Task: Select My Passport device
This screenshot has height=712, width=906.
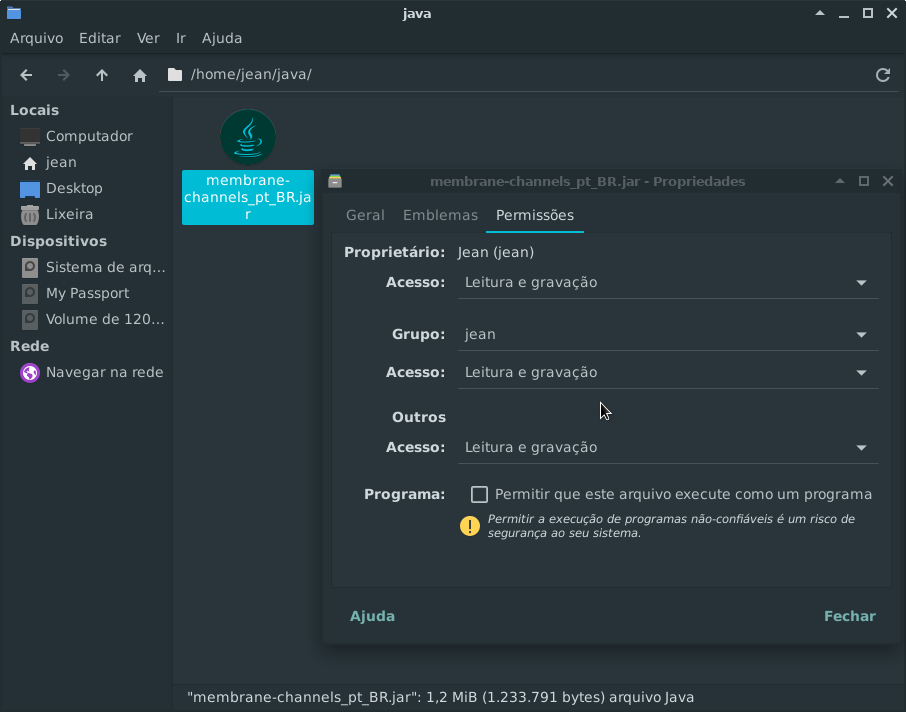Action: 87,293
